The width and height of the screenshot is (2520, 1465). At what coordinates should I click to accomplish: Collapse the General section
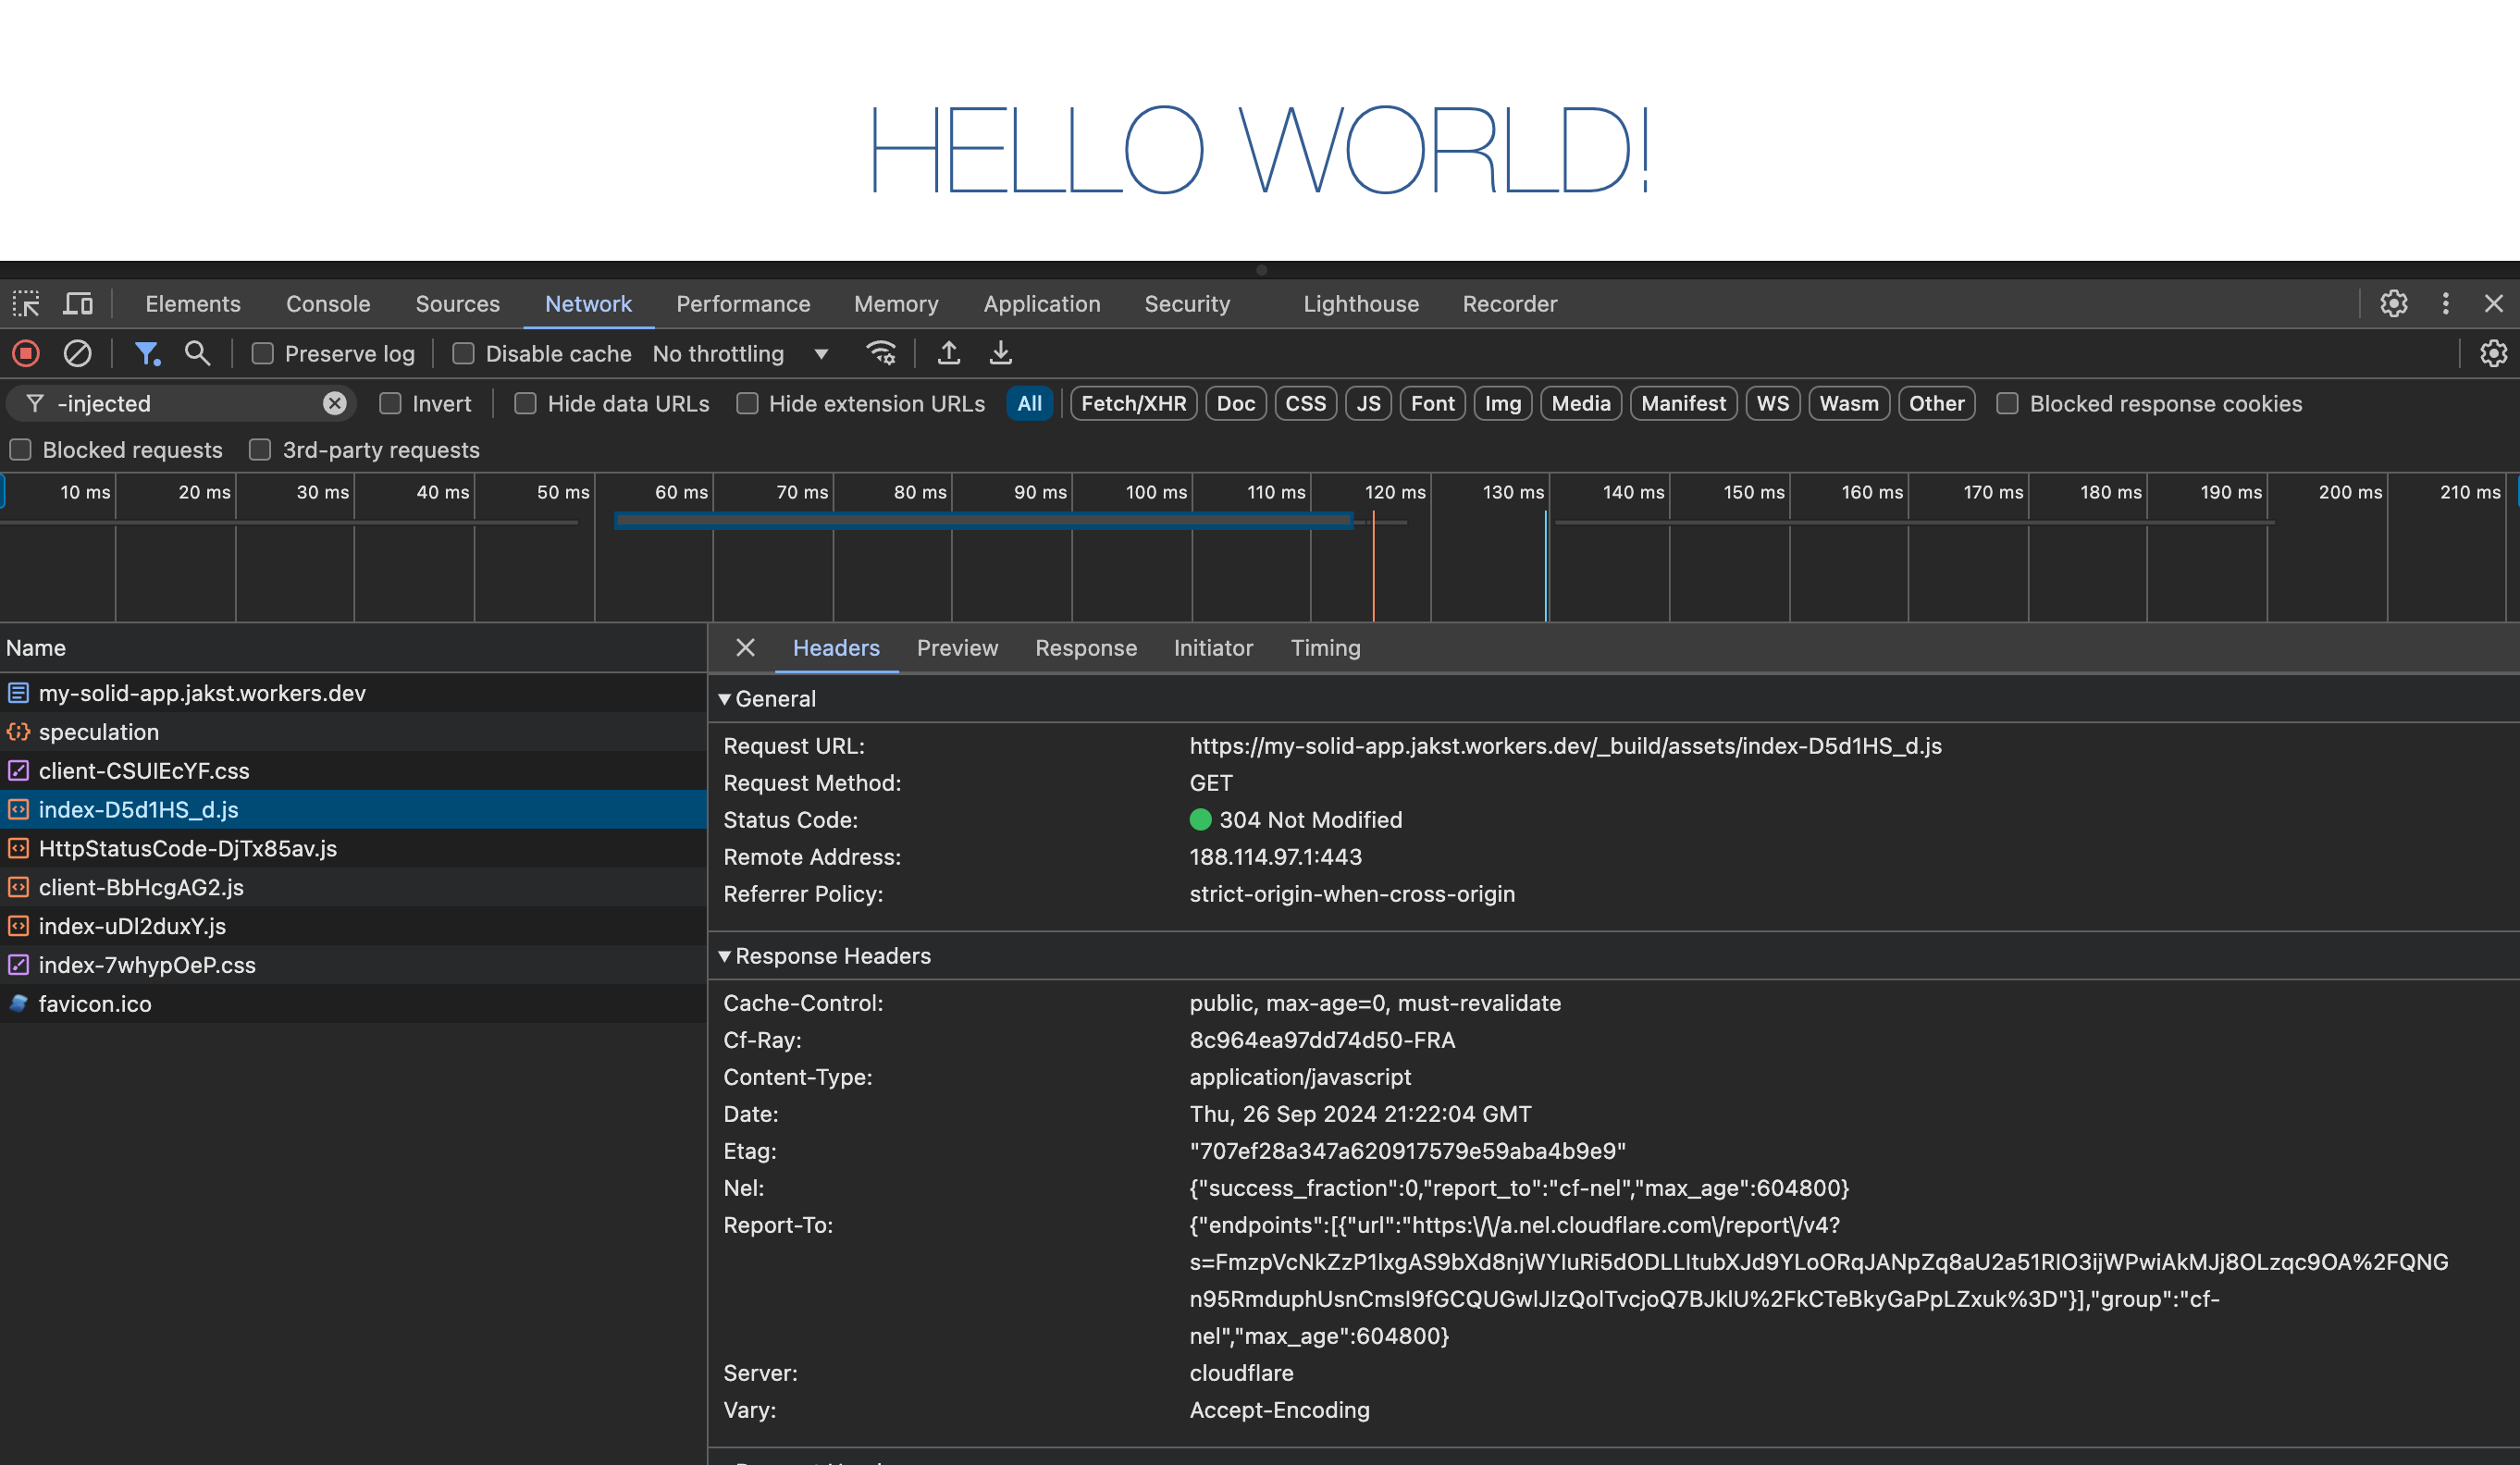click(x=725, y=698)
